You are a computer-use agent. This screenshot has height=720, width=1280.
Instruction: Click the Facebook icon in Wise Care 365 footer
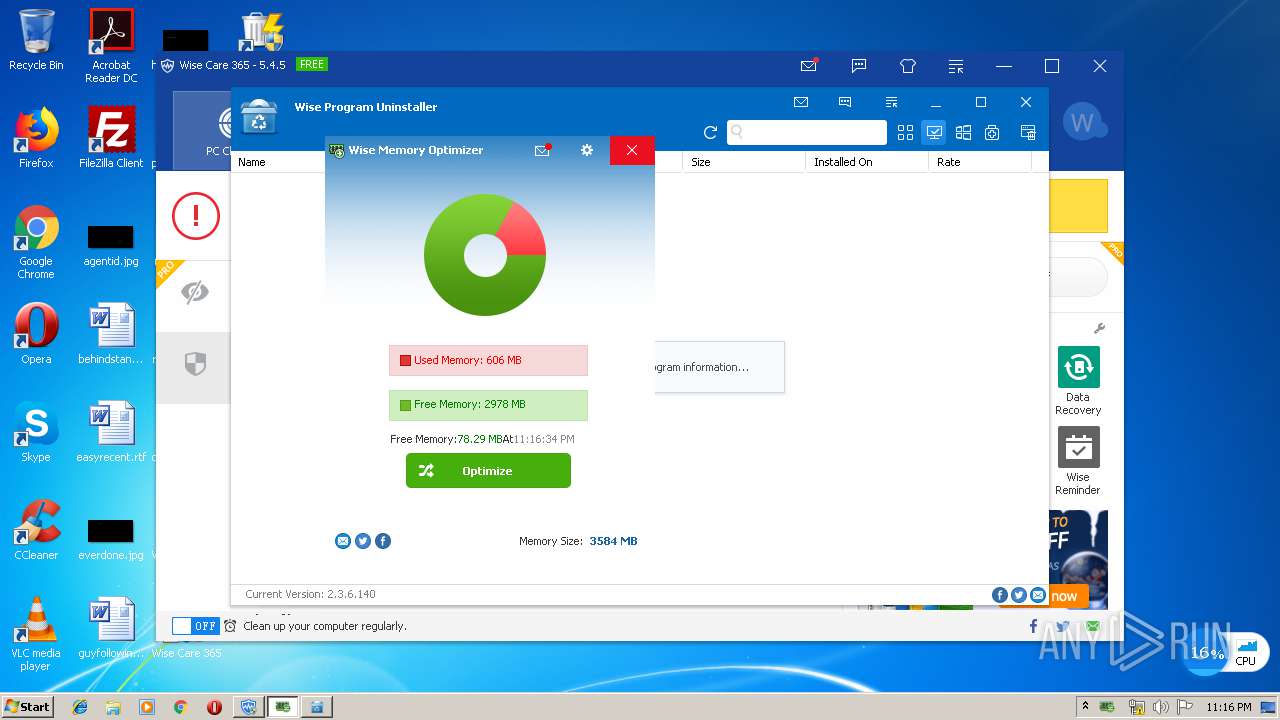(x=1033, y=626)
